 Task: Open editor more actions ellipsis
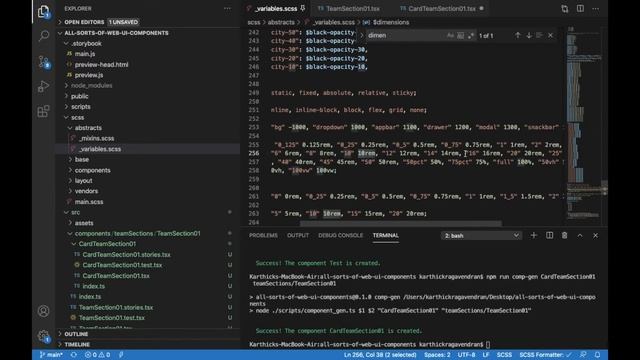pyautogui.click(x=596, y=9)
